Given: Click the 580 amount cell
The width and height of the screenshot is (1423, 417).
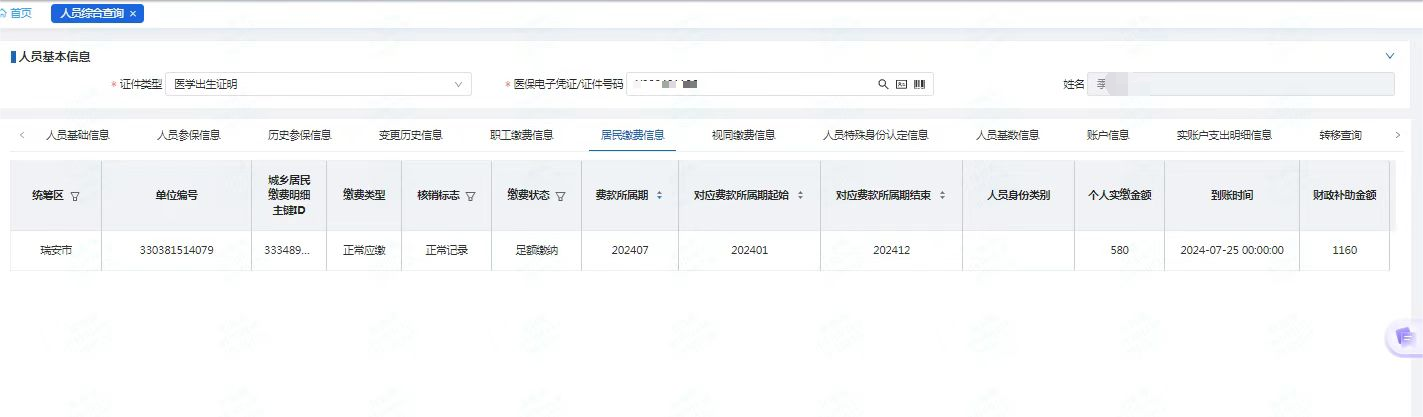Looking at the screenshot, I should tap(1120, 250).
